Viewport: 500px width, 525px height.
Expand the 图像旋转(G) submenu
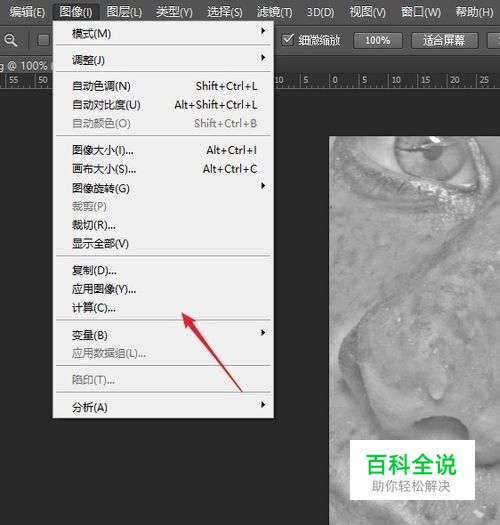click(163, 188)
